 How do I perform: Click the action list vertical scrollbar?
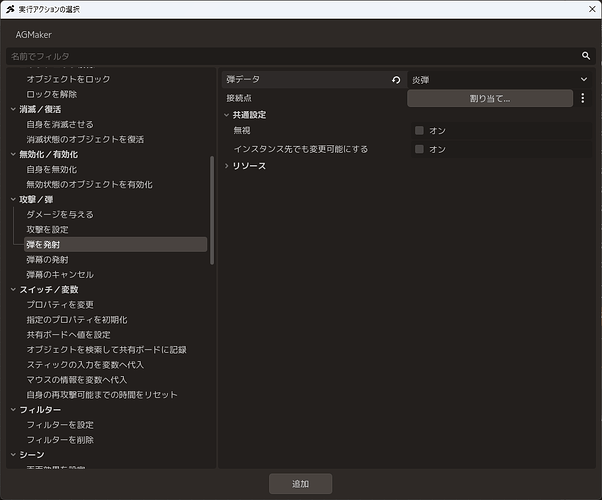212,210
